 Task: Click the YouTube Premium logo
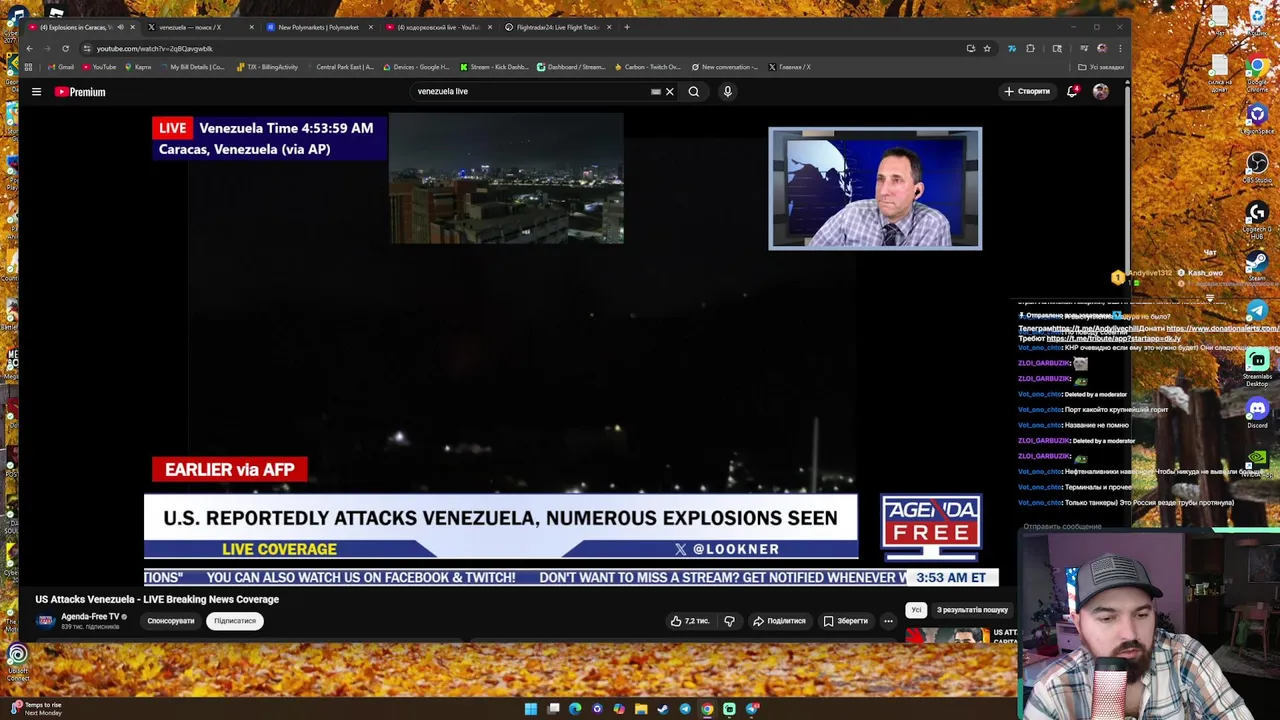coord(80,92)
